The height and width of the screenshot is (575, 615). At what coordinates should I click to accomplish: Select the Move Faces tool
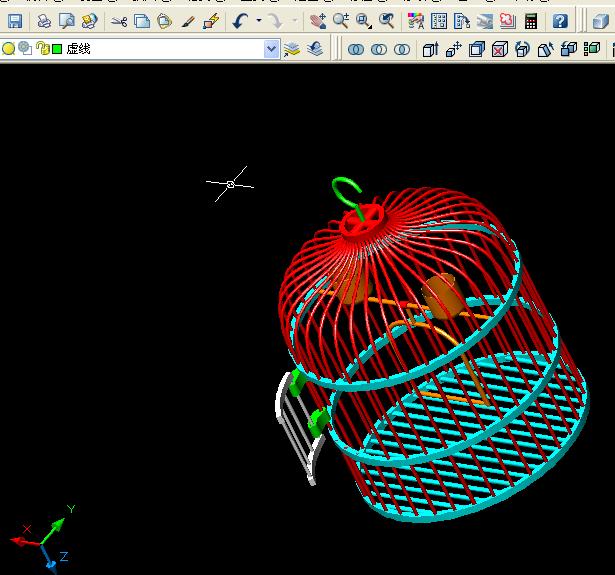coord(454,49)
